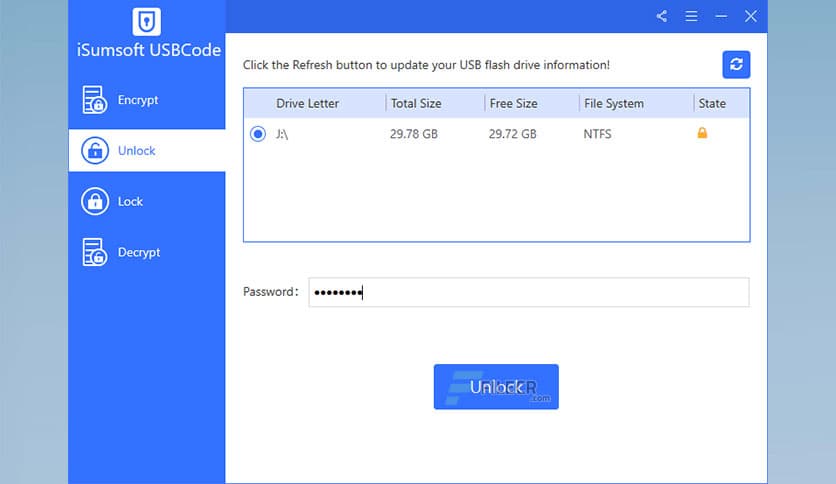
Task: Select the Unlock padlock icon in sidebar
Action: click(x=95, y=150)
